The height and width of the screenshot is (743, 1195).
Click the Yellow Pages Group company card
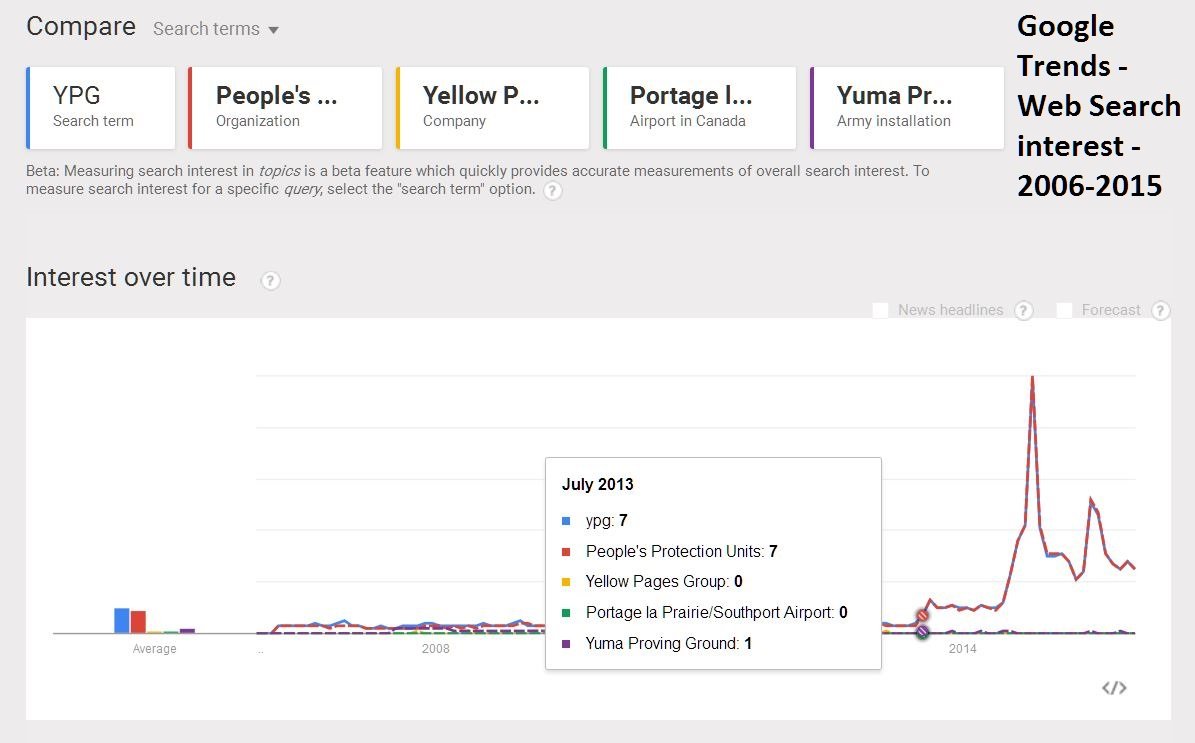(x=493, y=107)
